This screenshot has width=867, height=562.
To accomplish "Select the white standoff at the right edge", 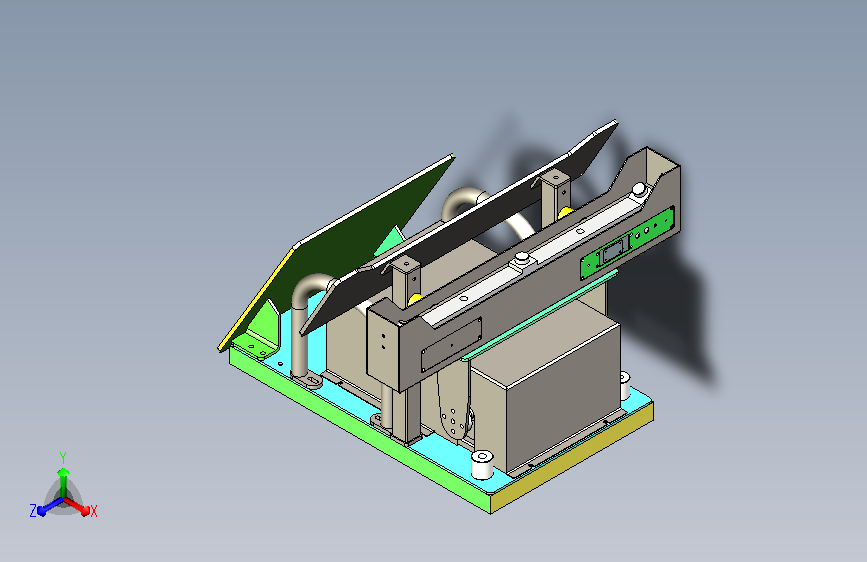I will click(625, 384).
